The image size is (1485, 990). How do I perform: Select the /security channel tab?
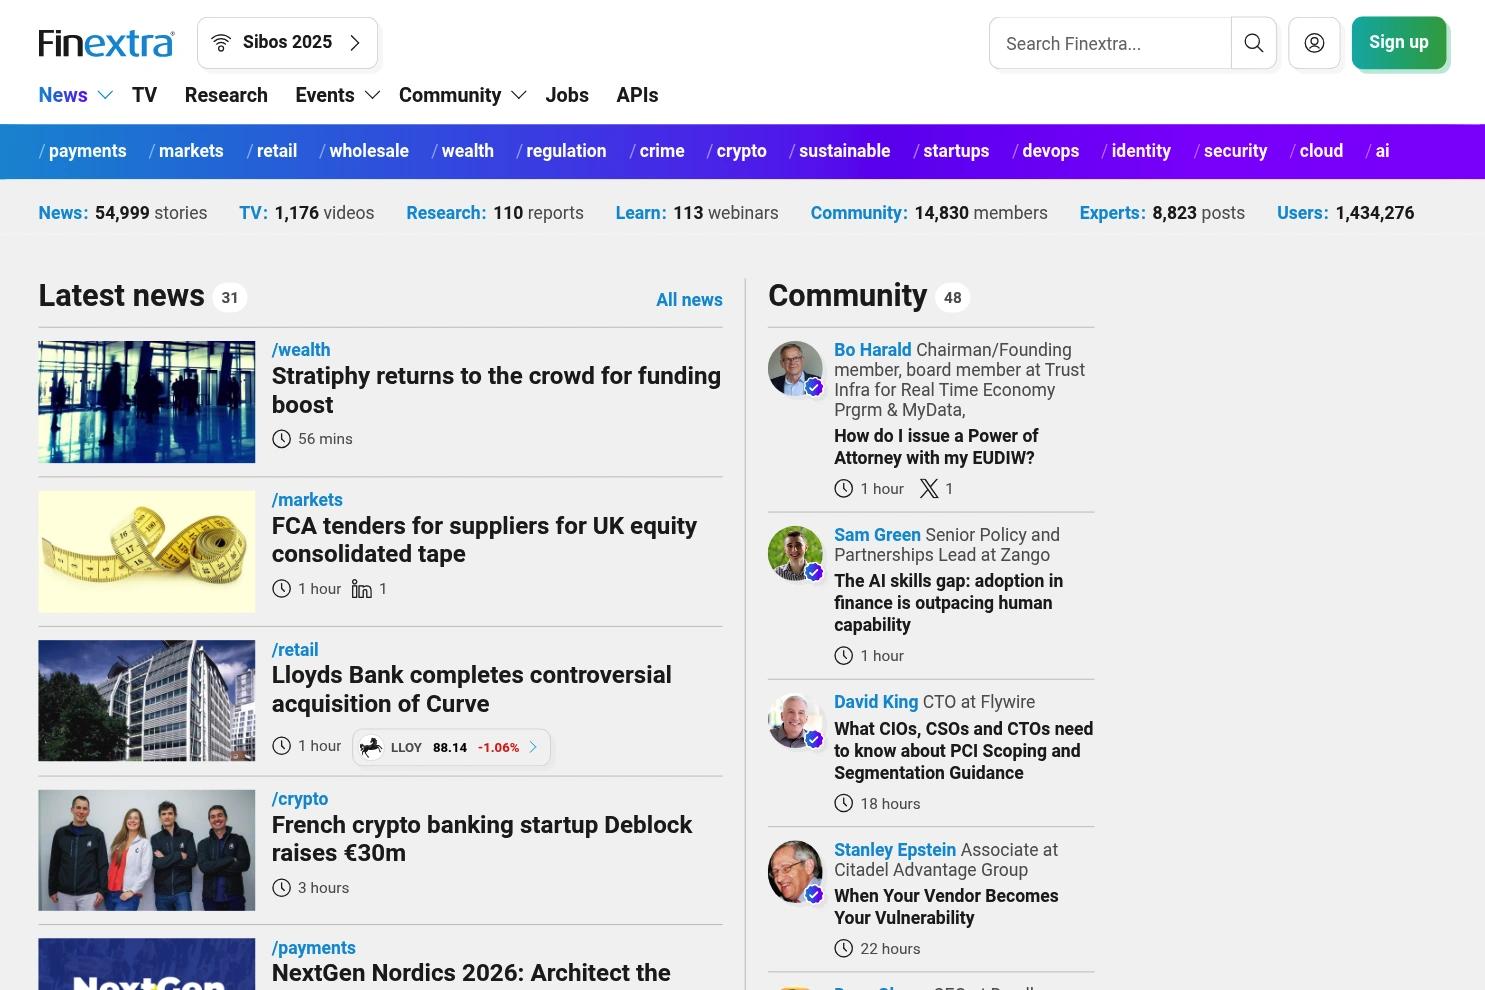pos(1230,151)
